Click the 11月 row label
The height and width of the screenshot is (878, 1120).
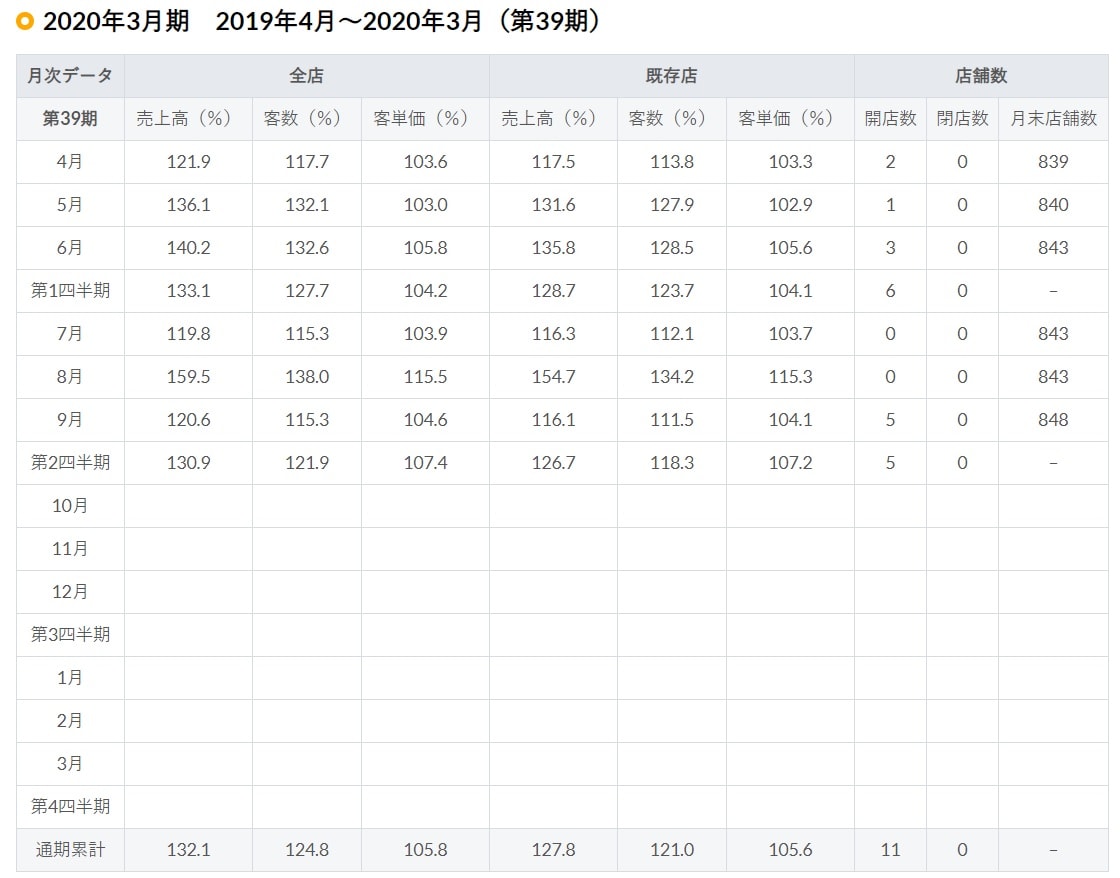tap(70, 549)
